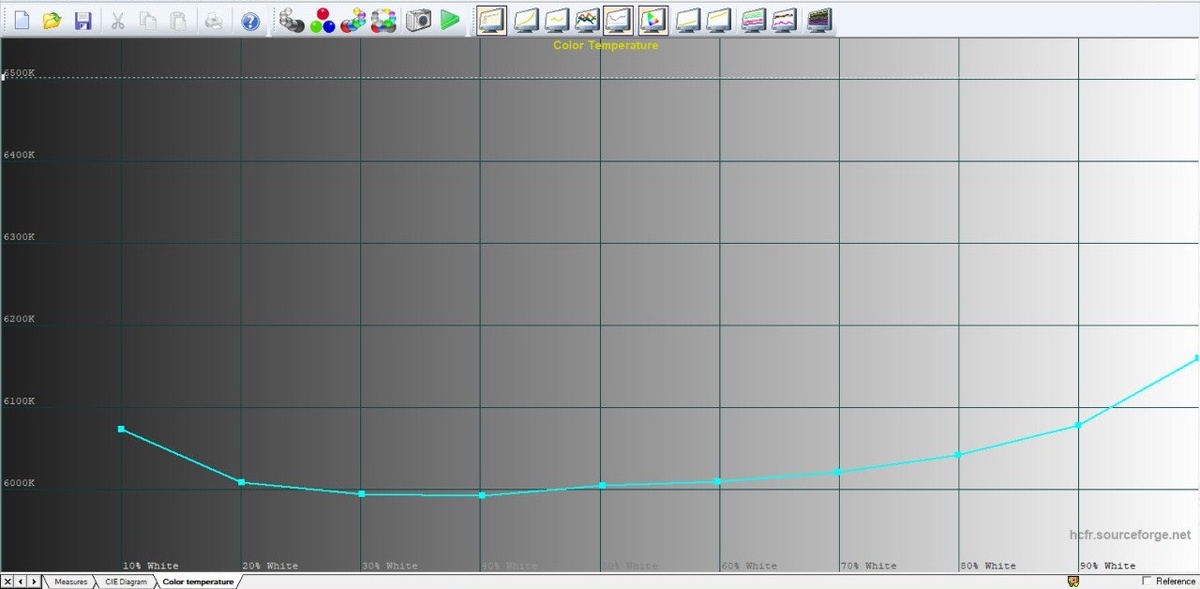Close the tab with the X button at bottom left
Viewport: 1200px width, 589px height.
pyautogui.click(x=8, y=581)
